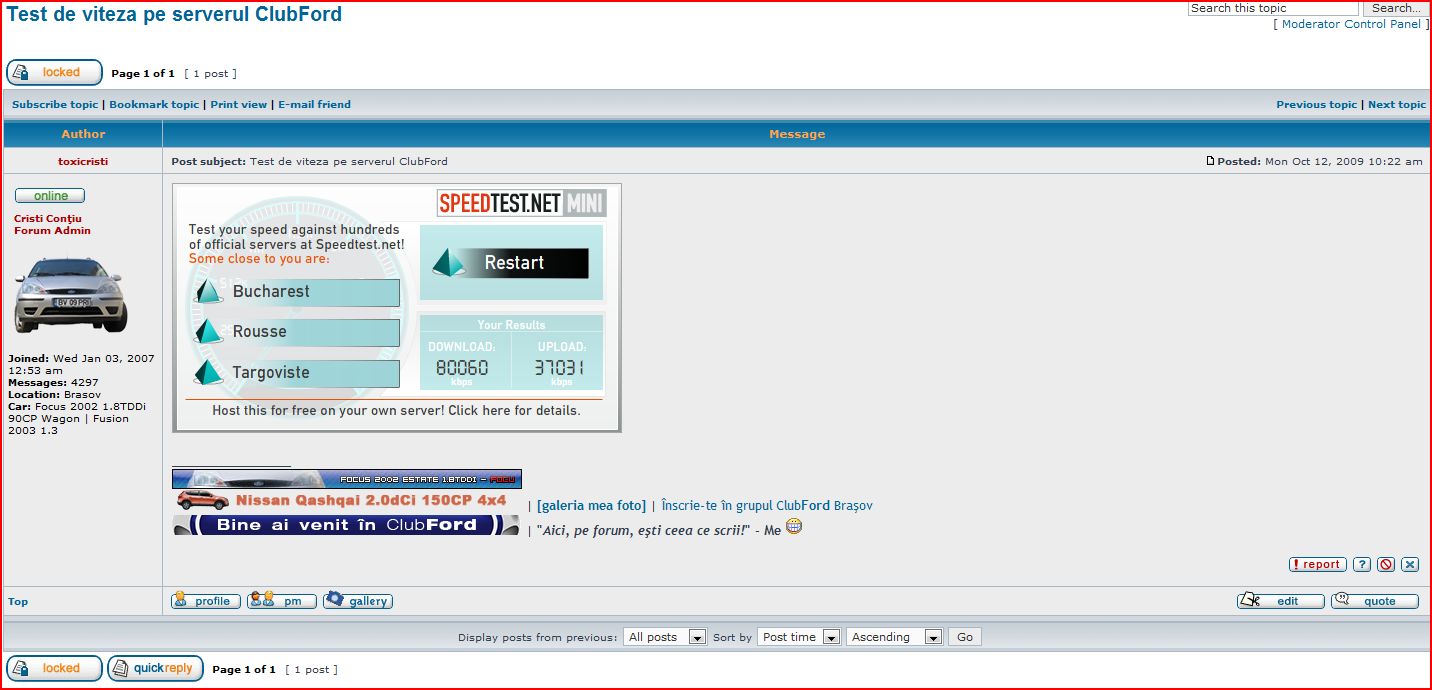Open the author's profile button

tap(206, 601)
